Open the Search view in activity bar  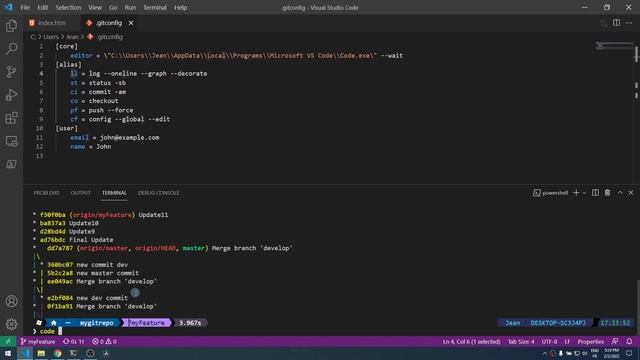[11, 49]
